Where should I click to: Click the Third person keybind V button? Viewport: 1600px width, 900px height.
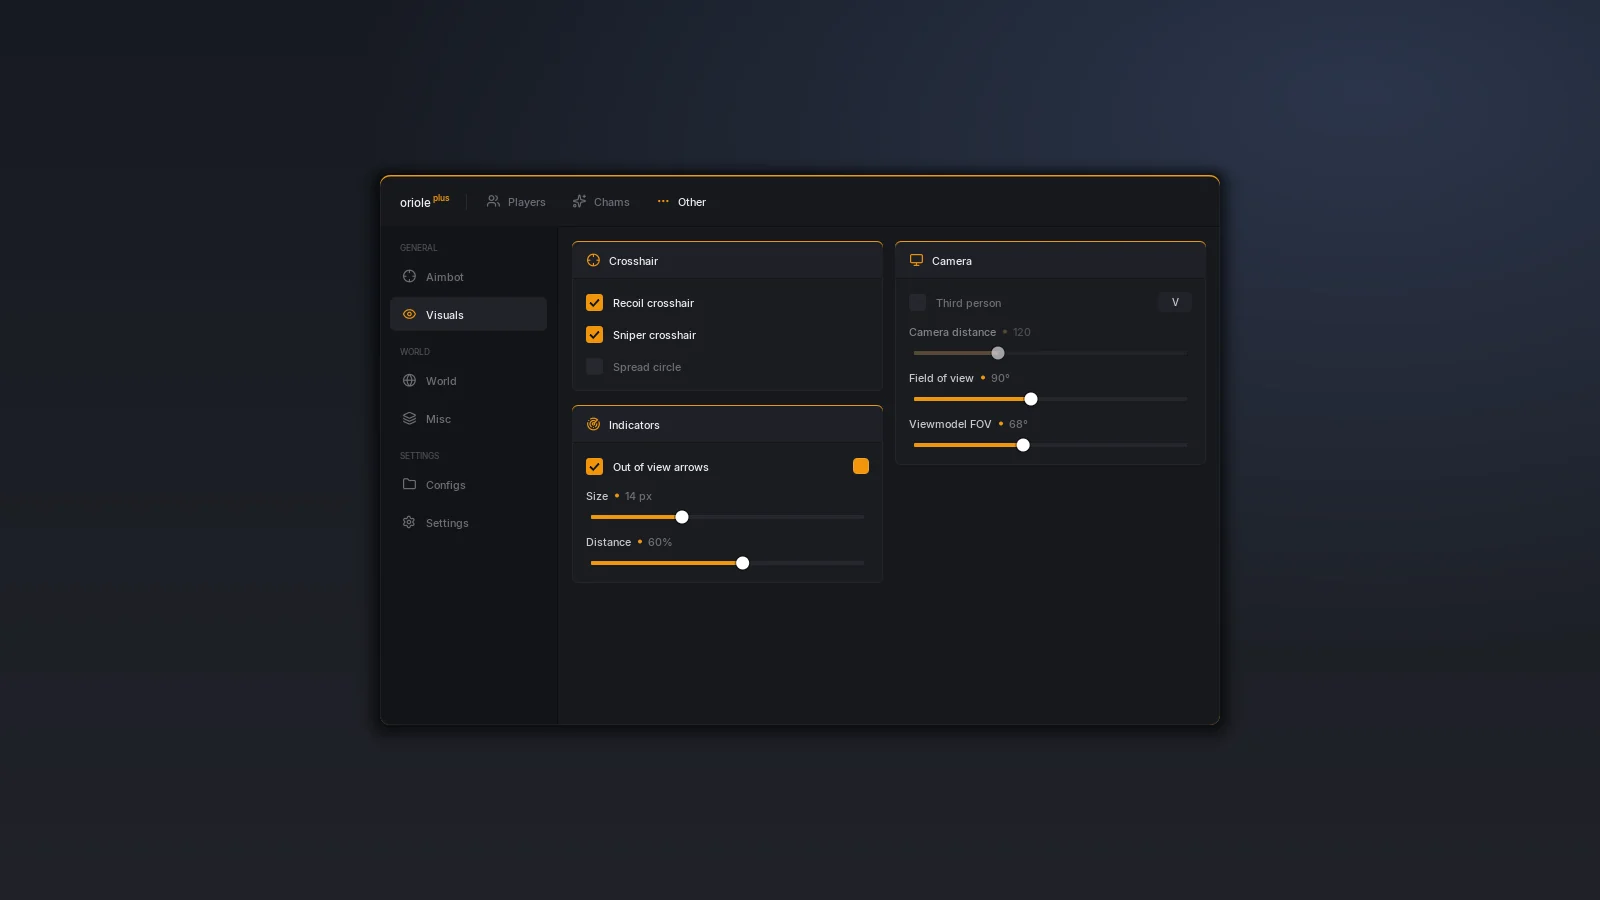[1175, 302]
